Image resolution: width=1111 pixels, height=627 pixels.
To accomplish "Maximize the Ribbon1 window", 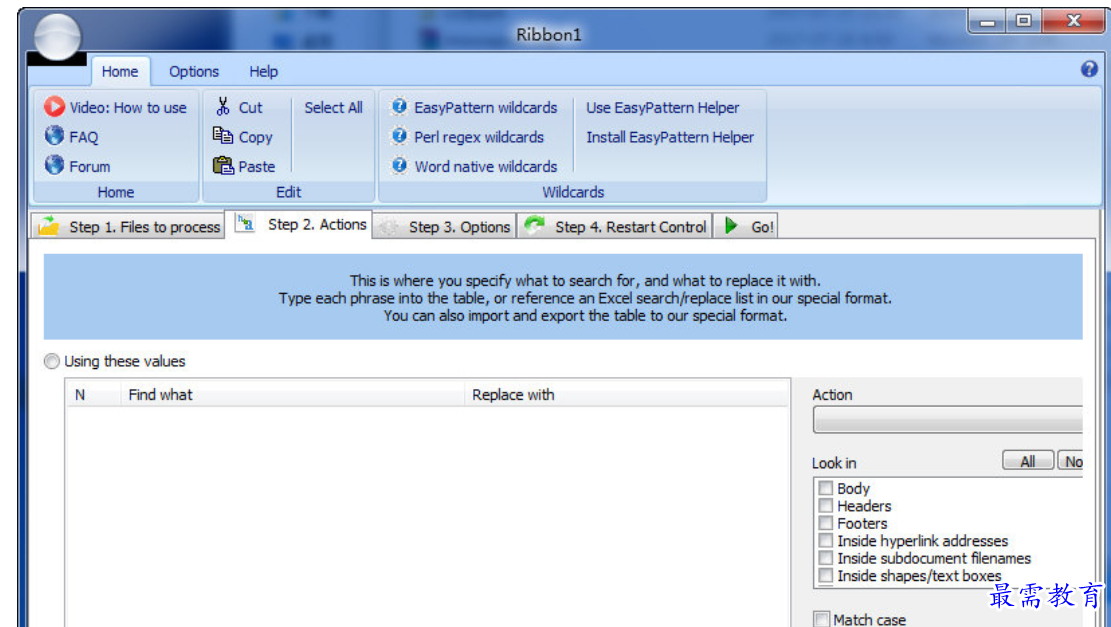I will coord(1023,22).
